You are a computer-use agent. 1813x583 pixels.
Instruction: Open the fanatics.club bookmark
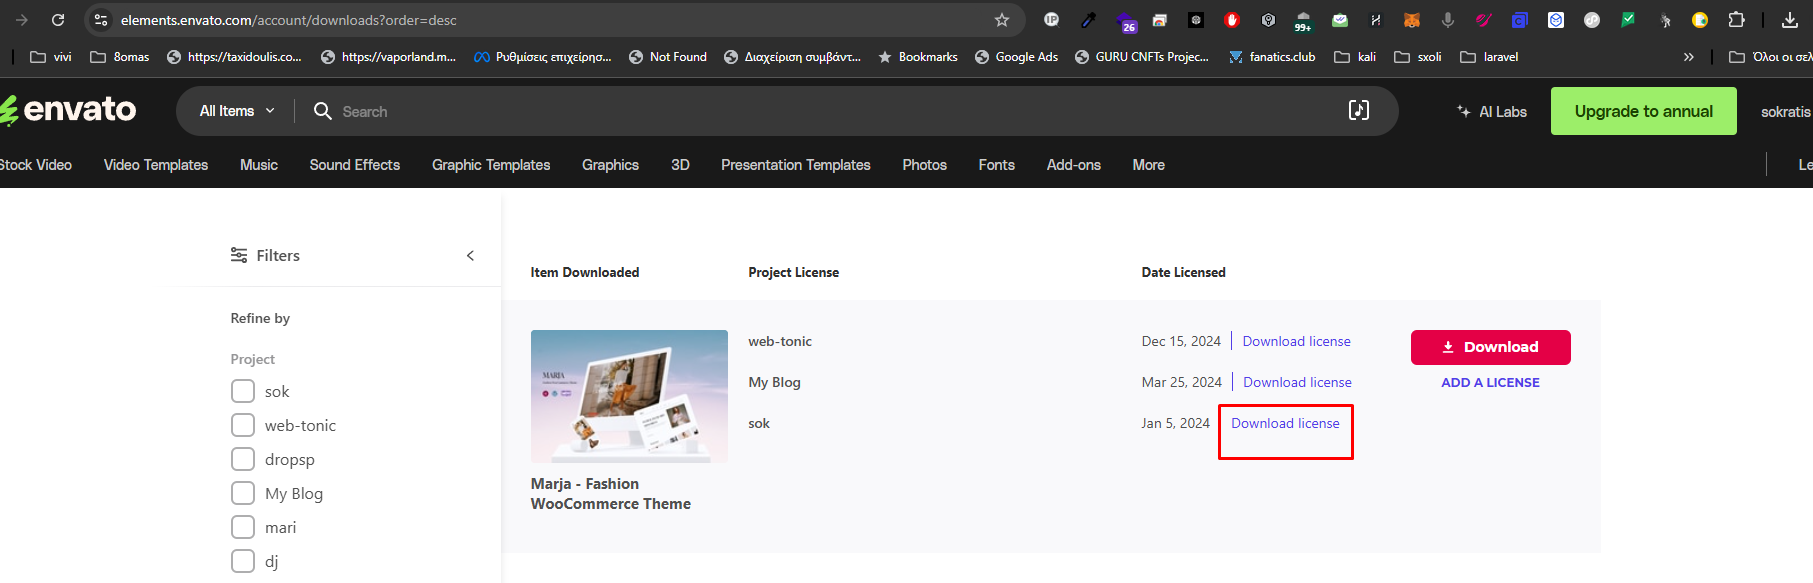click(1271, 57)
